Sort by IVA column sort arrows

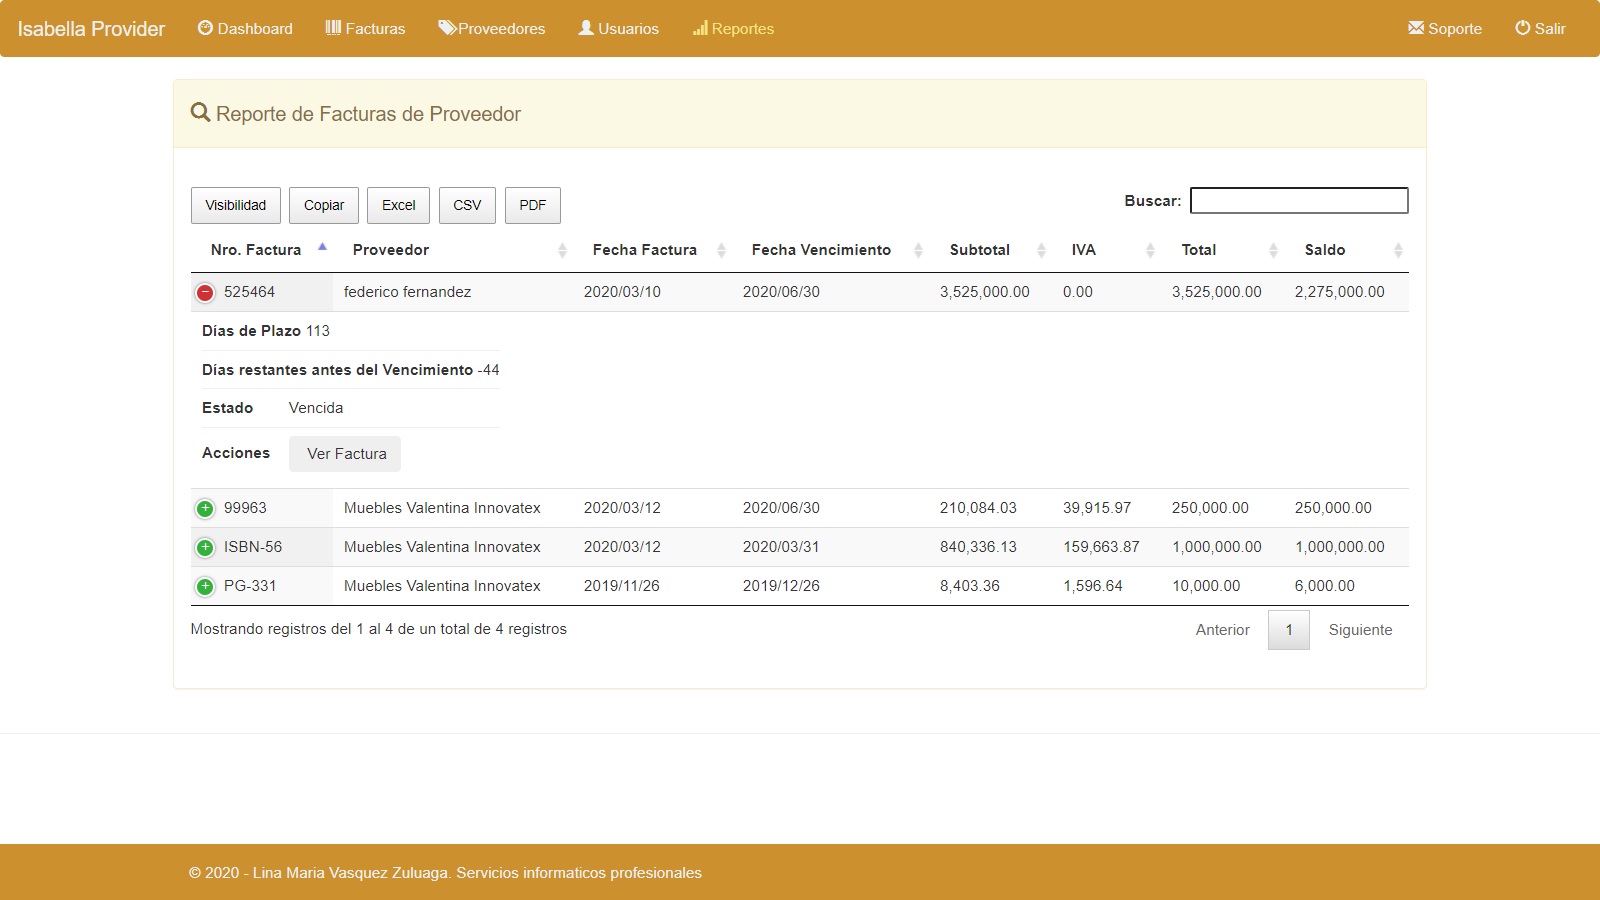pos(1150,250)
